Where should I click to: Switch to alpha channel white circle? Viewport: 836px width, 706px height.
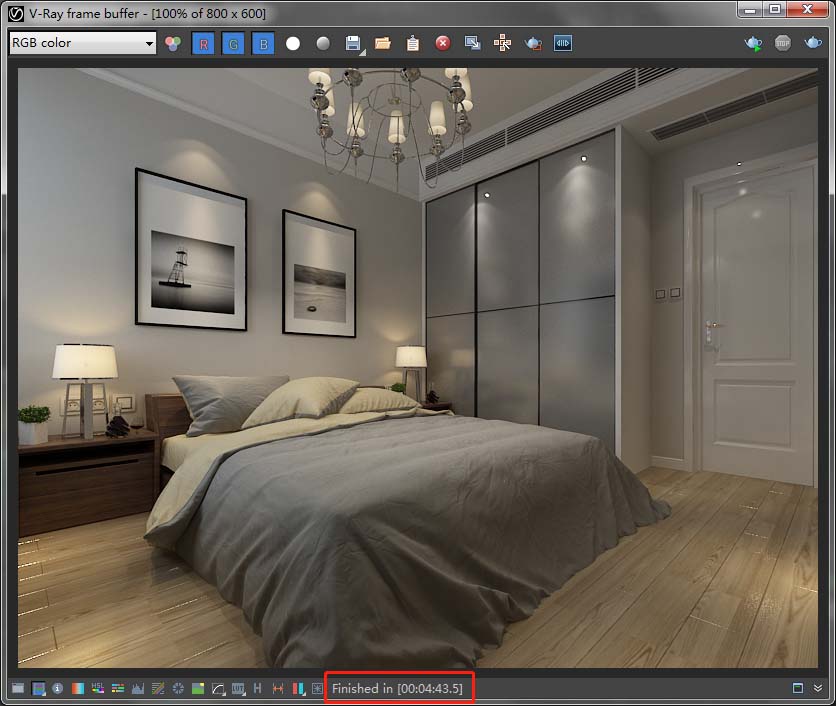[293, 43]
